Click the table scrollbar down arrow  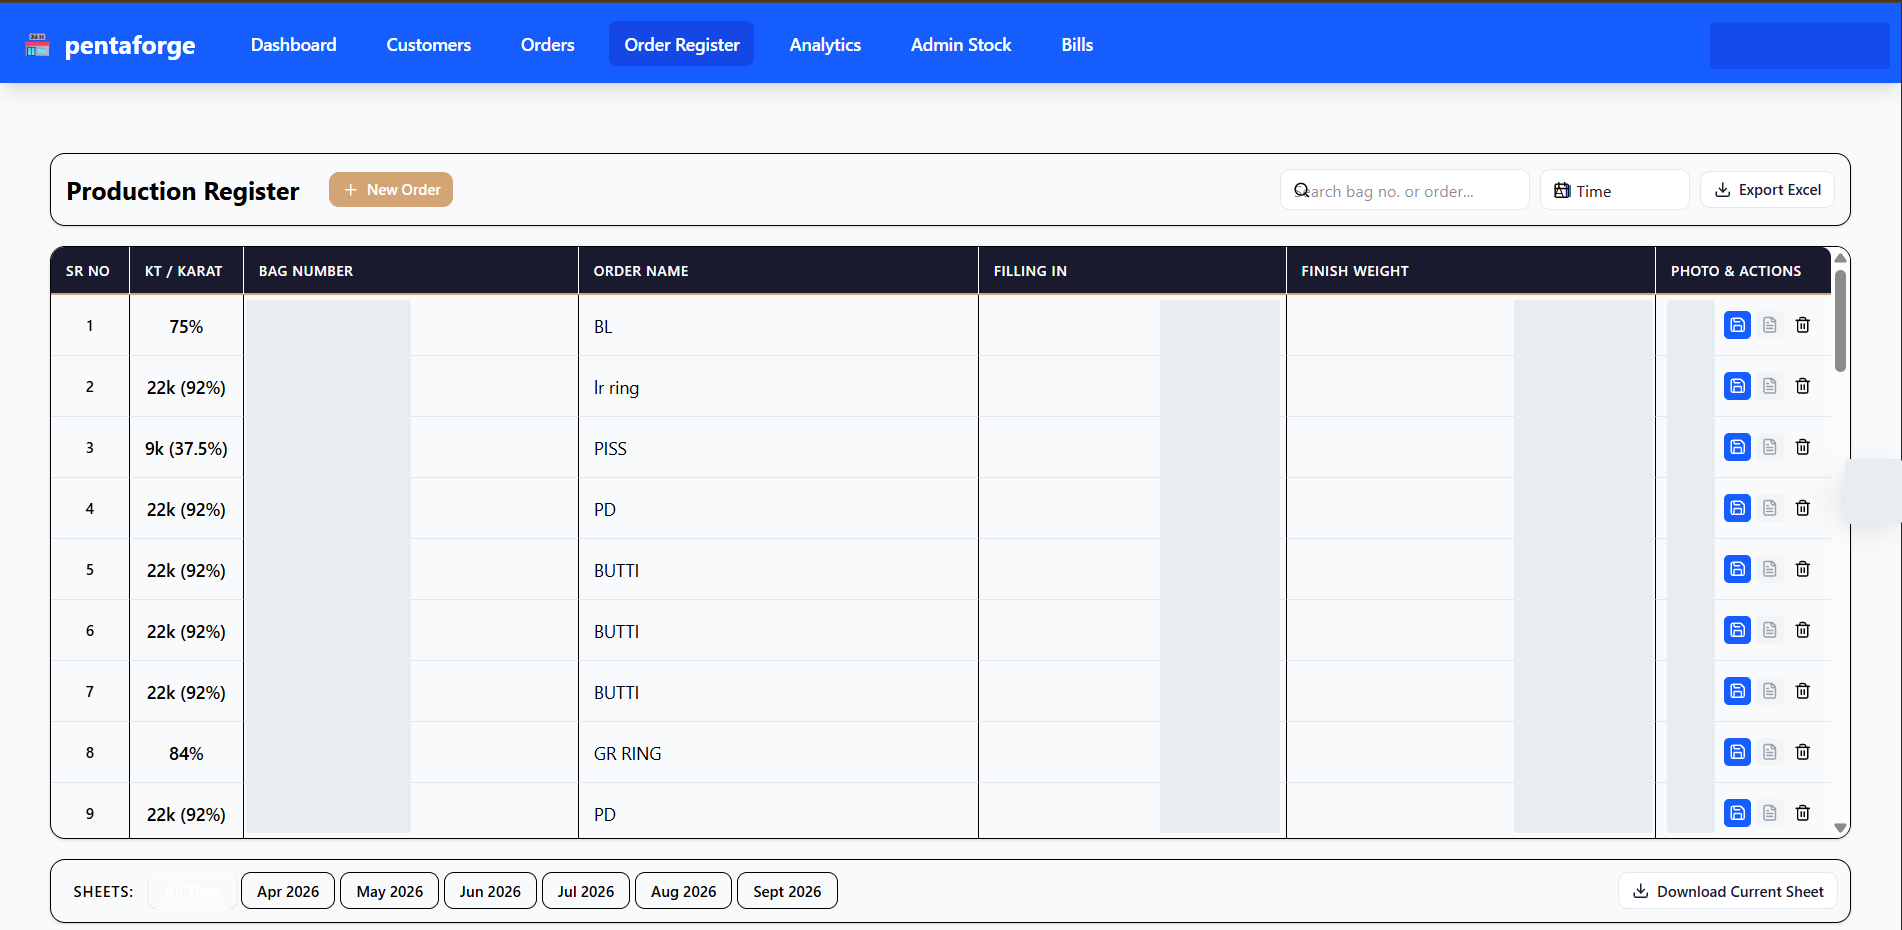point(1840,828)
